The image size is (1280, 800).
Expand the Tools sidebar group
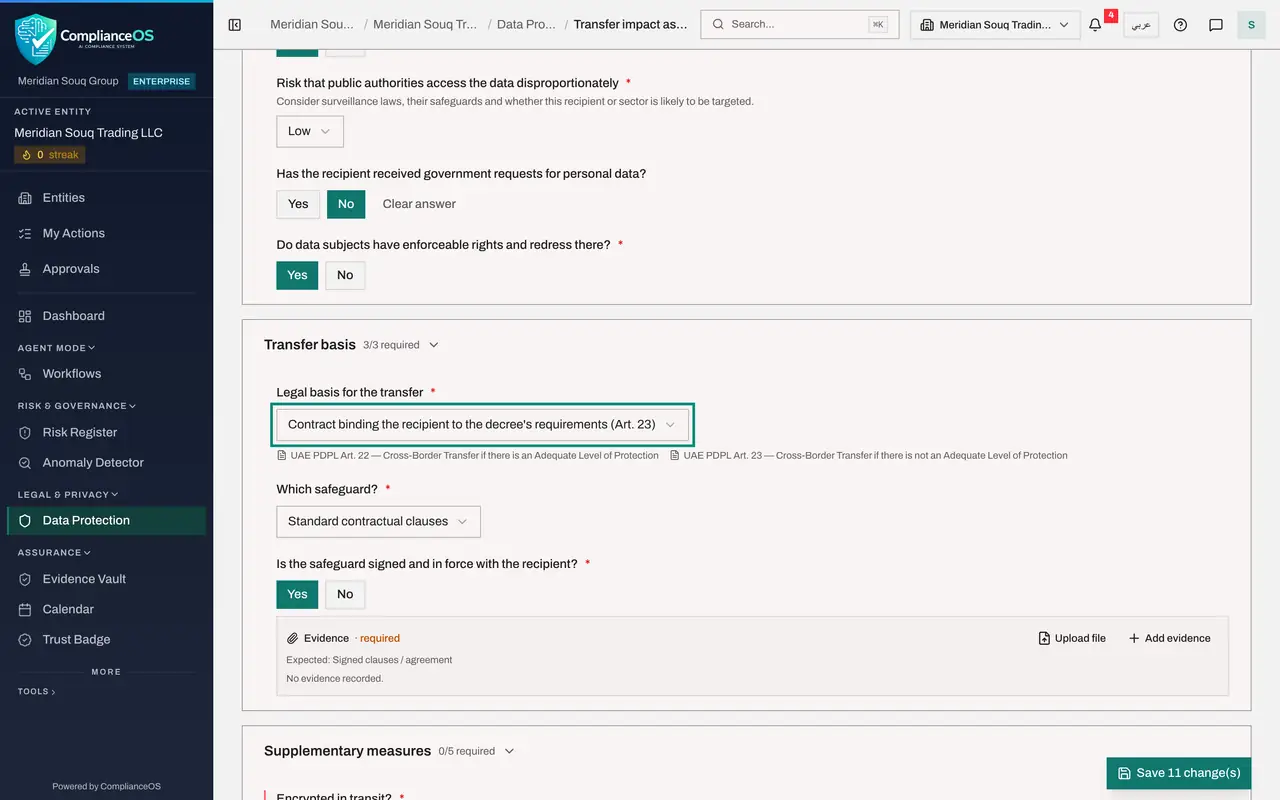(36, 691)
